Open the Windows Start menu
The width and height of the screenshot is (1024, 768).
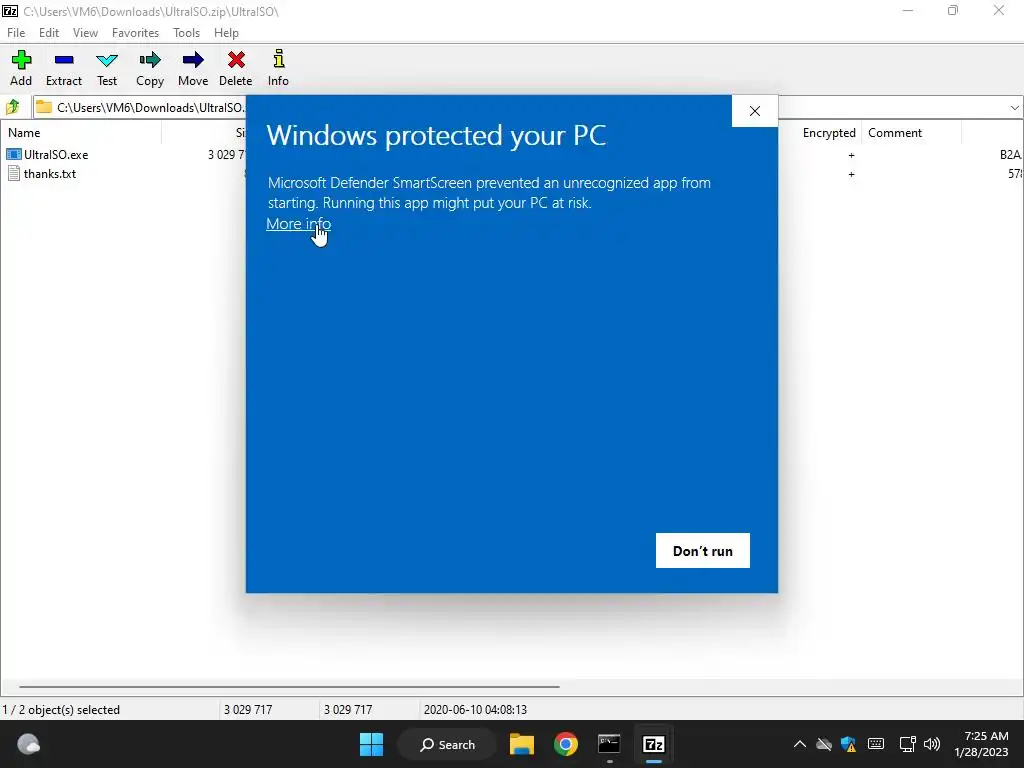pyautogui.click(x=372, y=744)
